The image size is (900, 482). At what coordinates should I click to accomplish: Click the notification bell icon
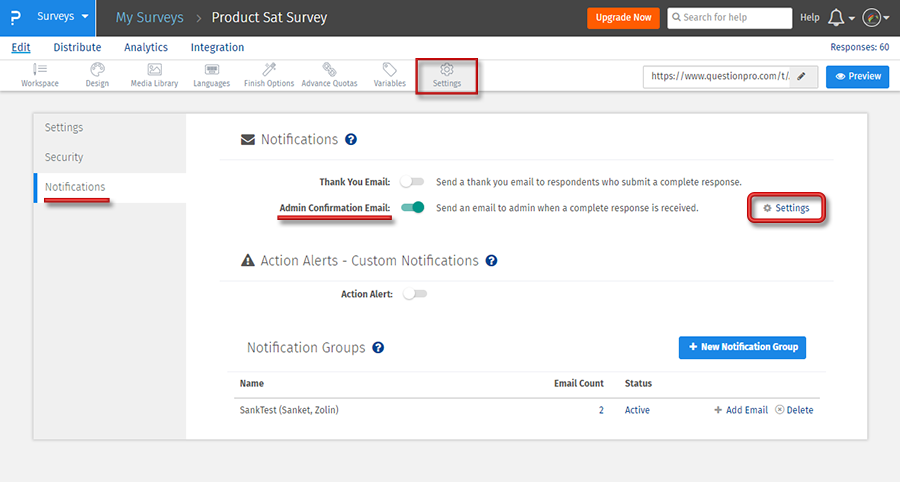coord(837,18)
